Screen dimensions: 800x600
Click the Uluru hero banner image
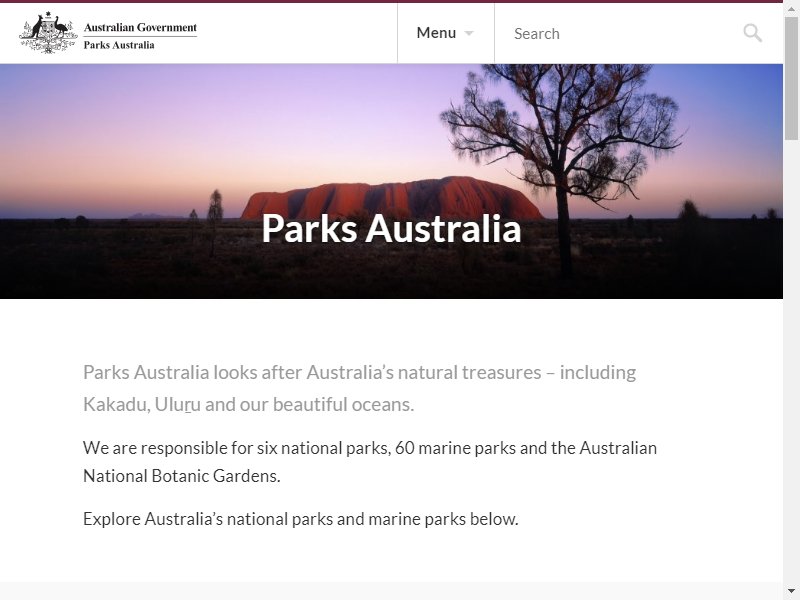[391, 181]
